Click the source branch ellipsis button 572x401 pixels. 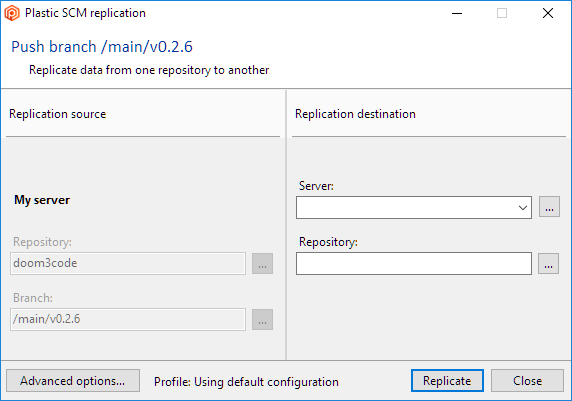(x=262, y=320)
